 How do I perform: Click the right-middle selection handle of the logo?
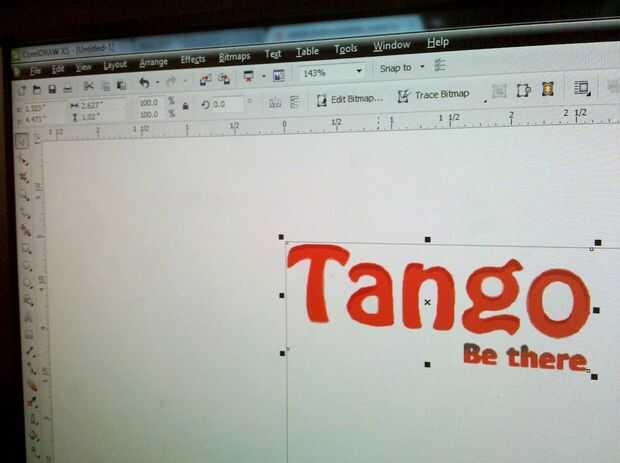[596, 310]
